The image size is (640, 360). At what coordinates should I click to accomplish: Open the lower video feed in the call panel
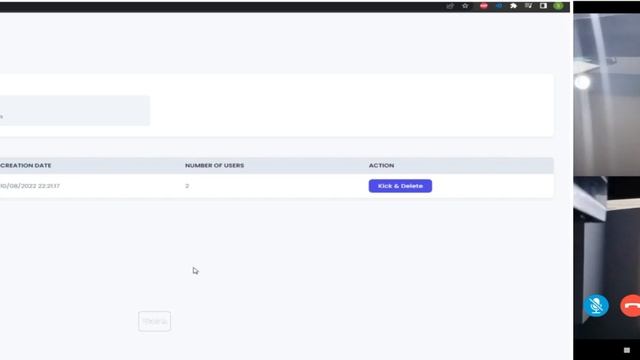pyautogui.click(x=607, y=257)
